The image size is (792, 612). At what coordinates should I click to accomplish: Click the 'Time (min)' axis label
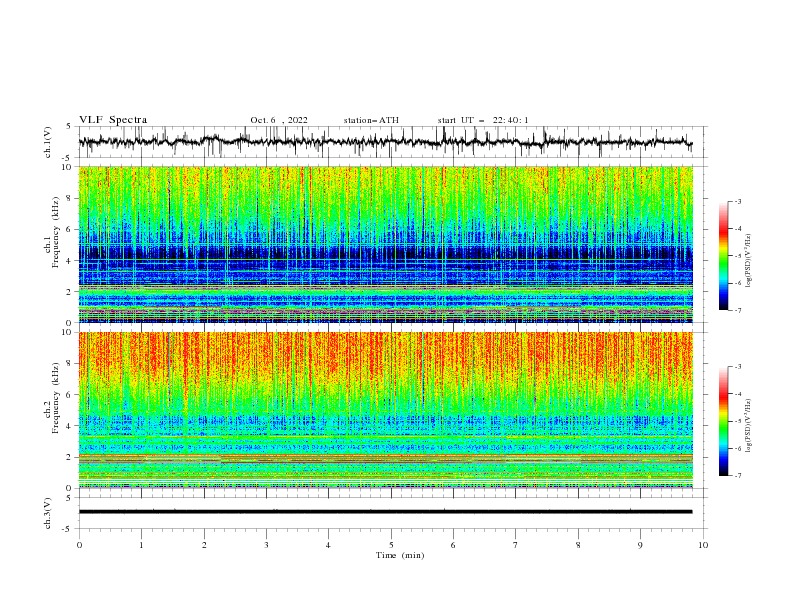(x=400, y=555)
